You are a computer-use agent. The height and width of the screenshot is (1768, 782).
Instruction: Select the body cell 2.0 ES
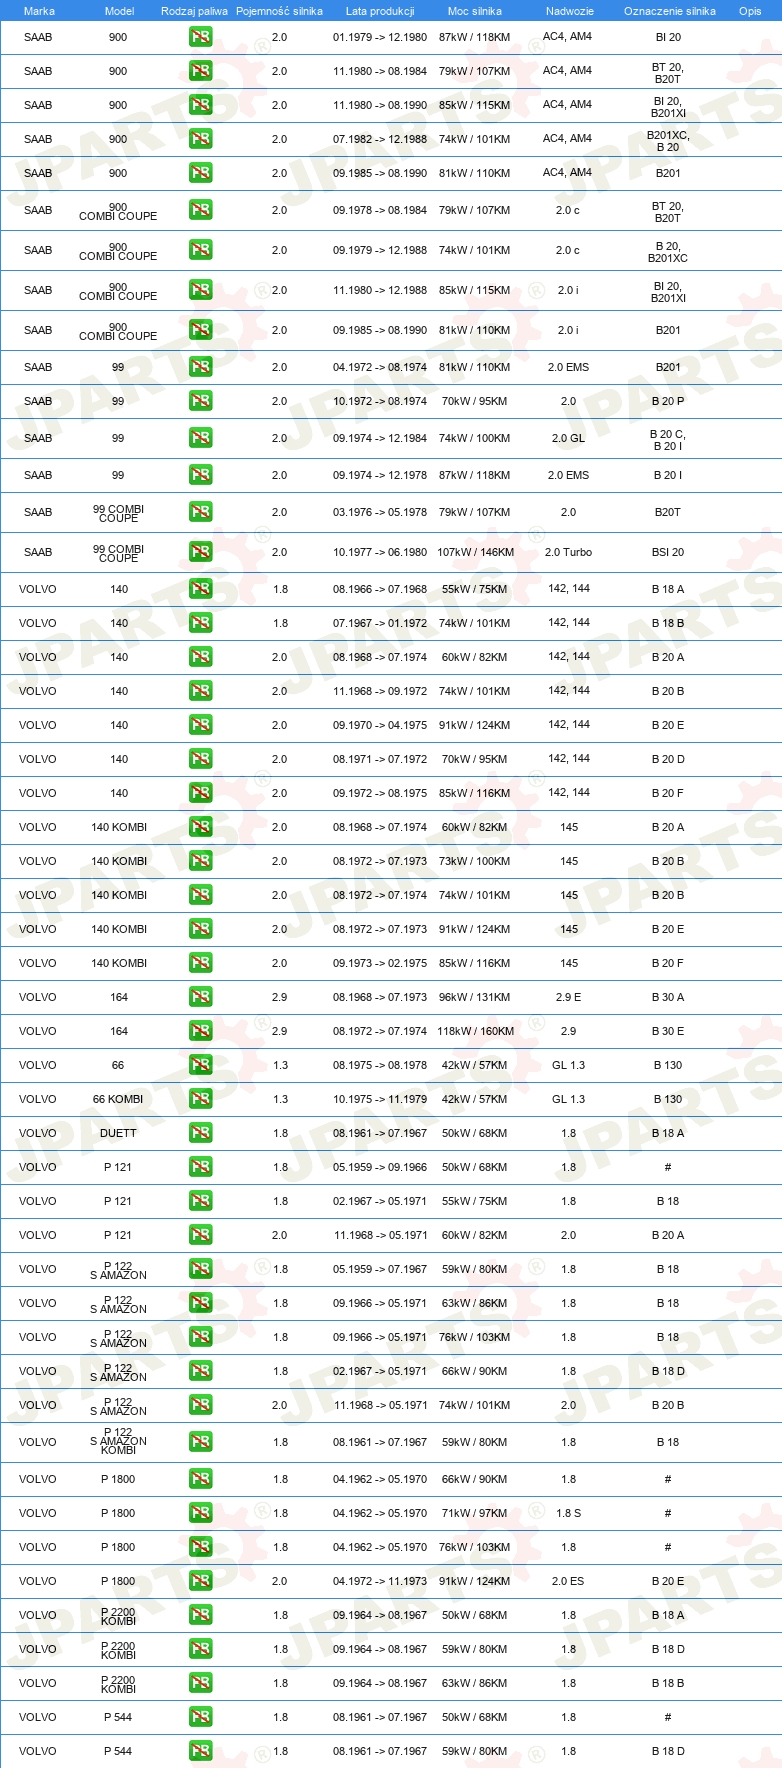(569, 1581)
